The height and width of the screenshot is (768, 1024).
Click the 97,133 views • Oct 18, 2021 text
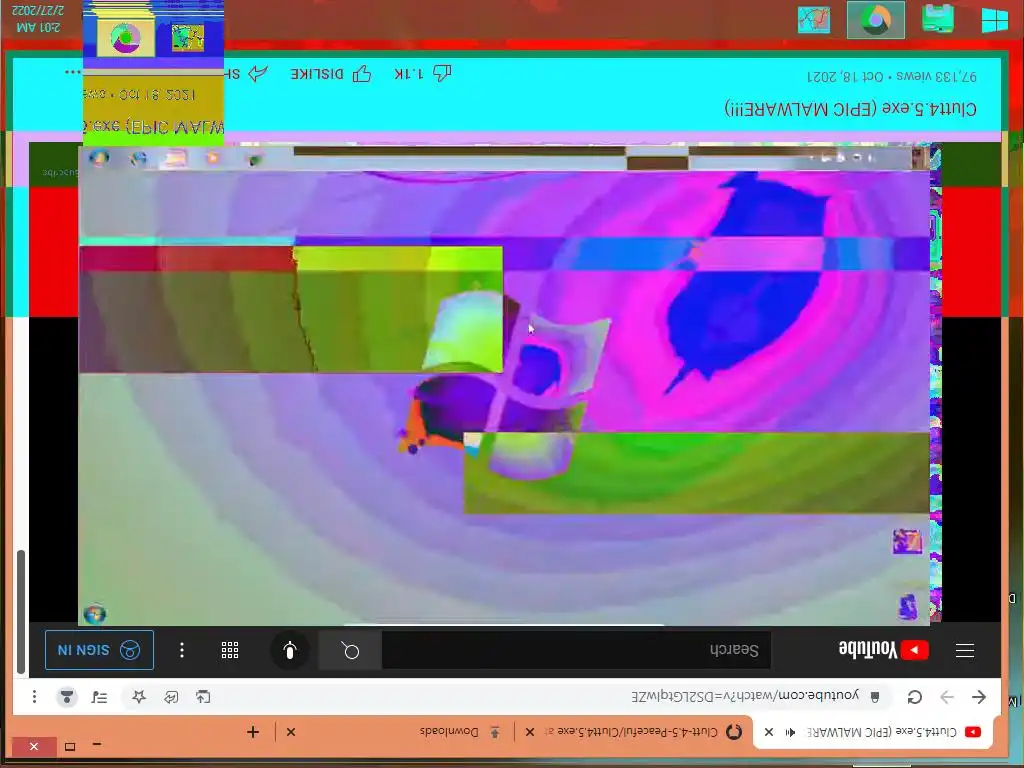(892, 76)
